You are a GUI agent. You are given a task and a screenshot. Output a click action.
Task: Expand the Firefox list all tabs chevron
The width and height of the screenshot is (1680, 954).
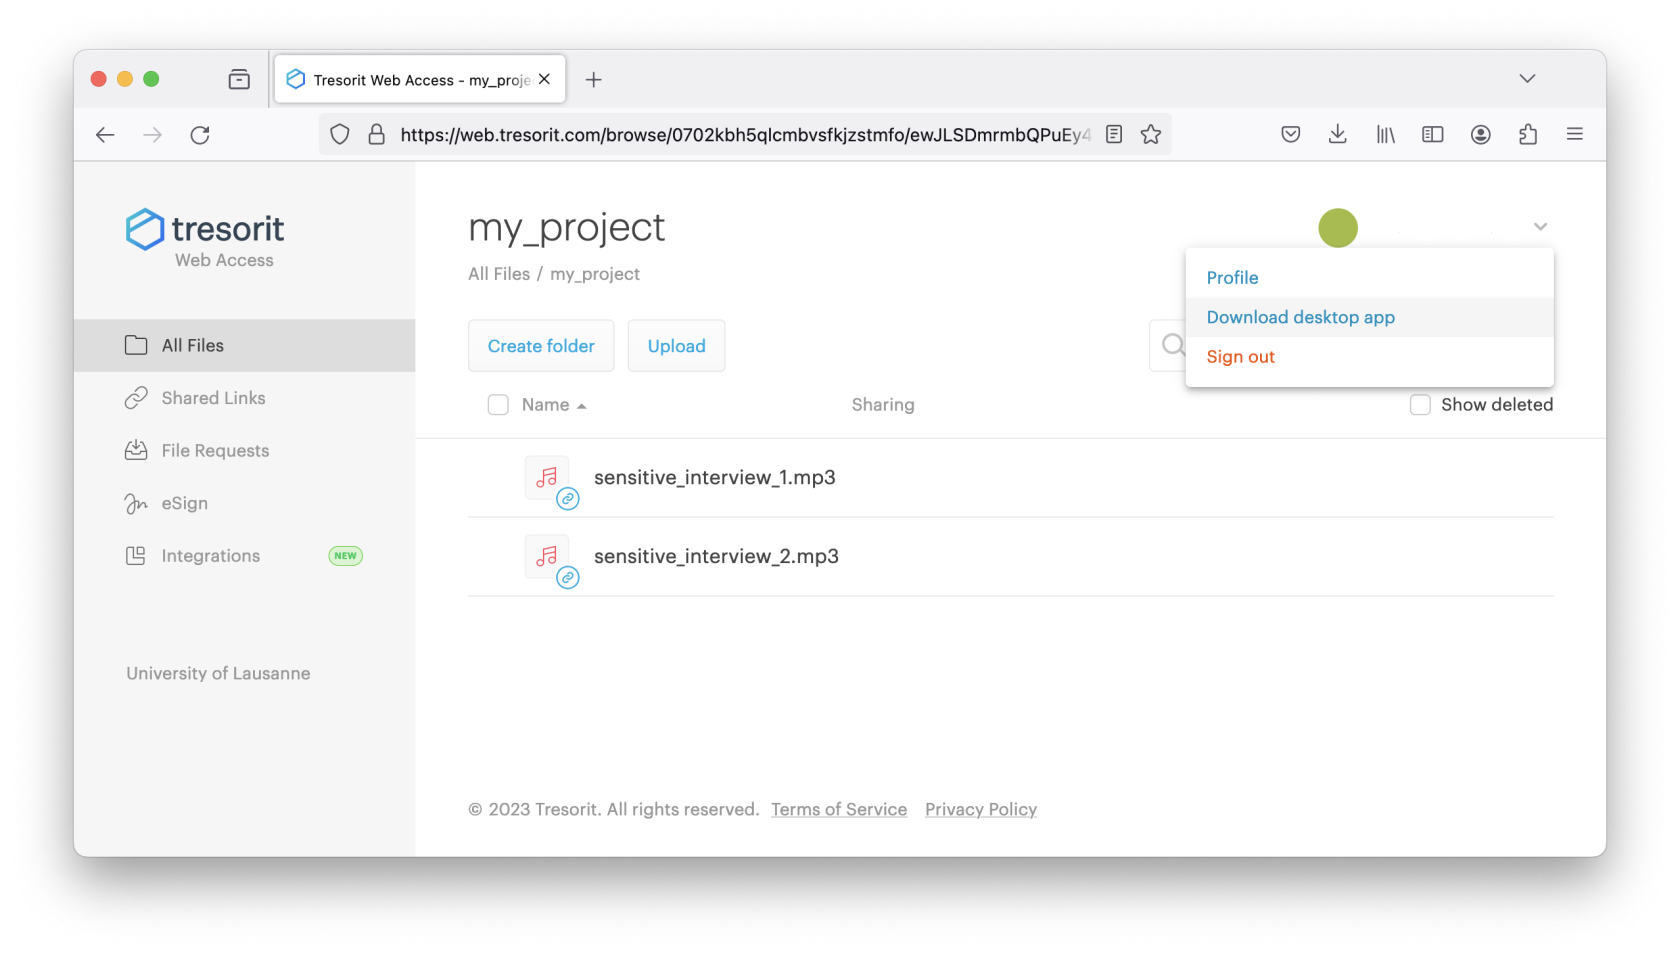(x=1527, y=79)
